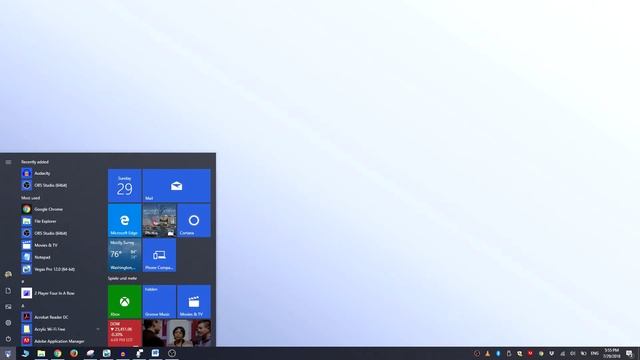Open the Phone Companion tile

(159, 255)
